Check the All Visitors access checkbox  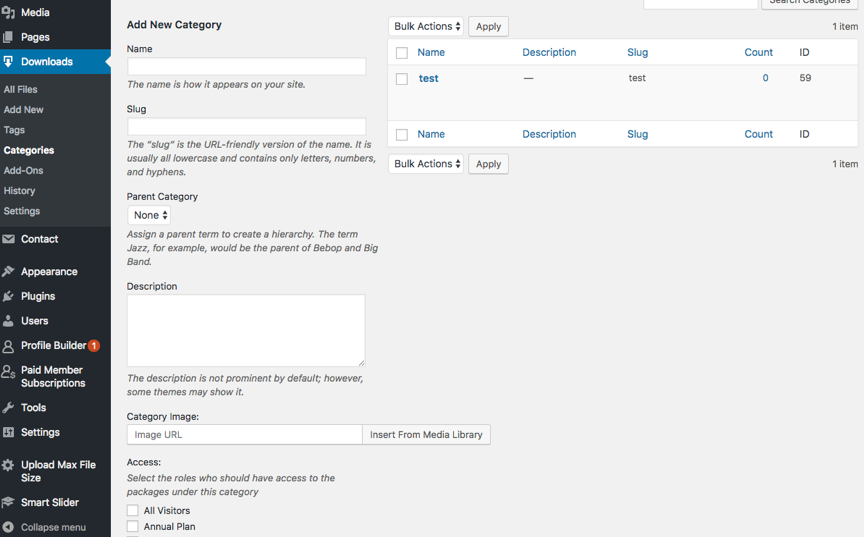pyautogui.click(x=133, y=511)
